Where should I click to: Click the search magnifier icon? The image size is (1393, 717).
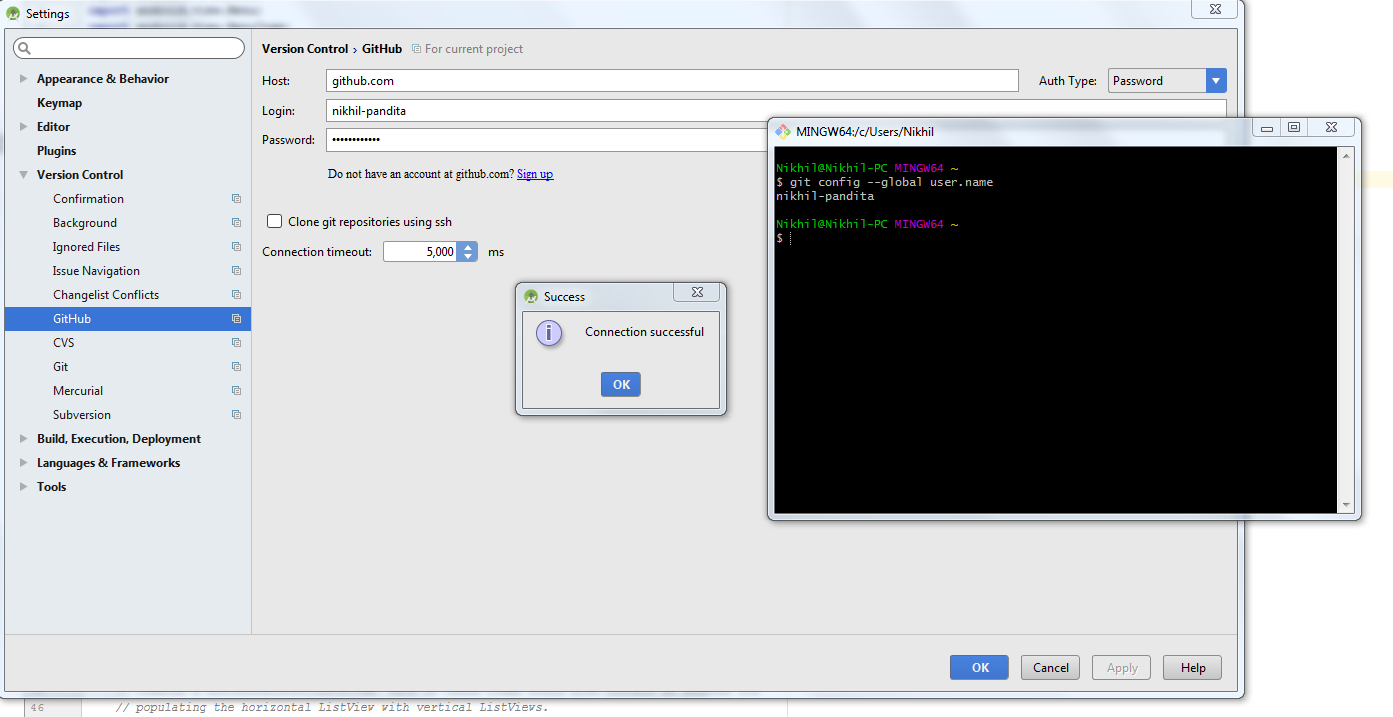click(x=25, y=48)
